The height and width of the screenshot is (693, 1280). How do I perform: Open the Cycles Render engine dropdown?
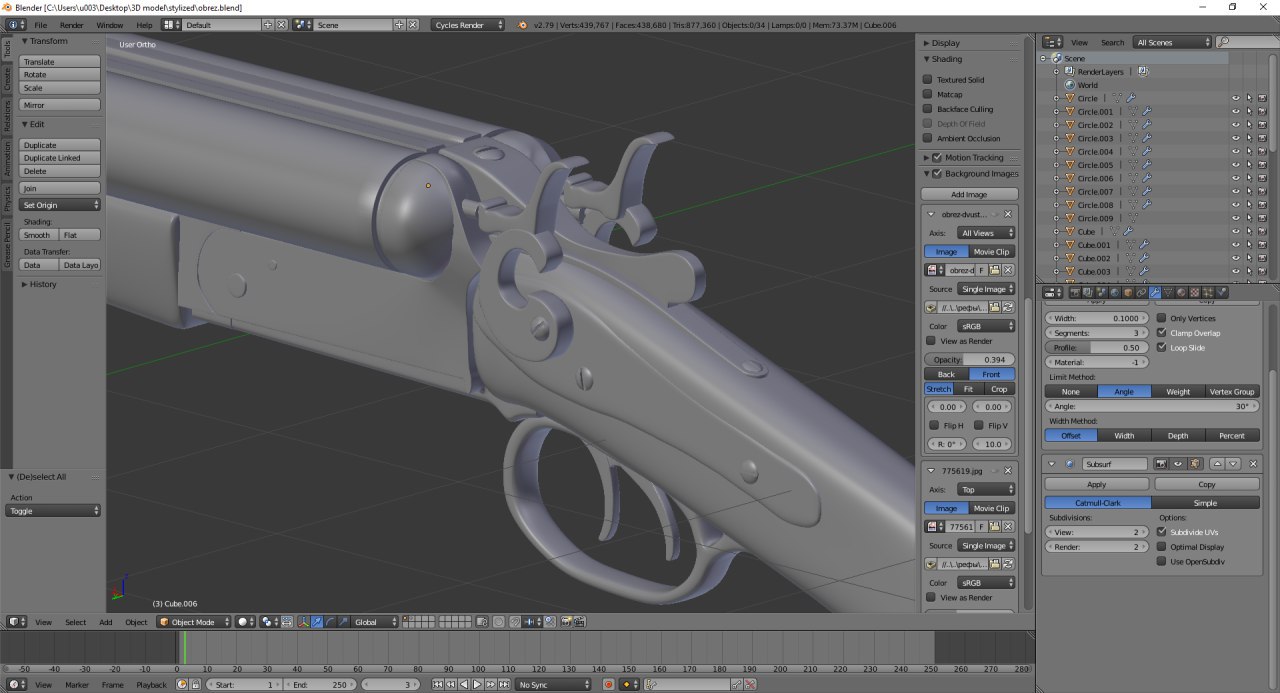tap(468, 24)
